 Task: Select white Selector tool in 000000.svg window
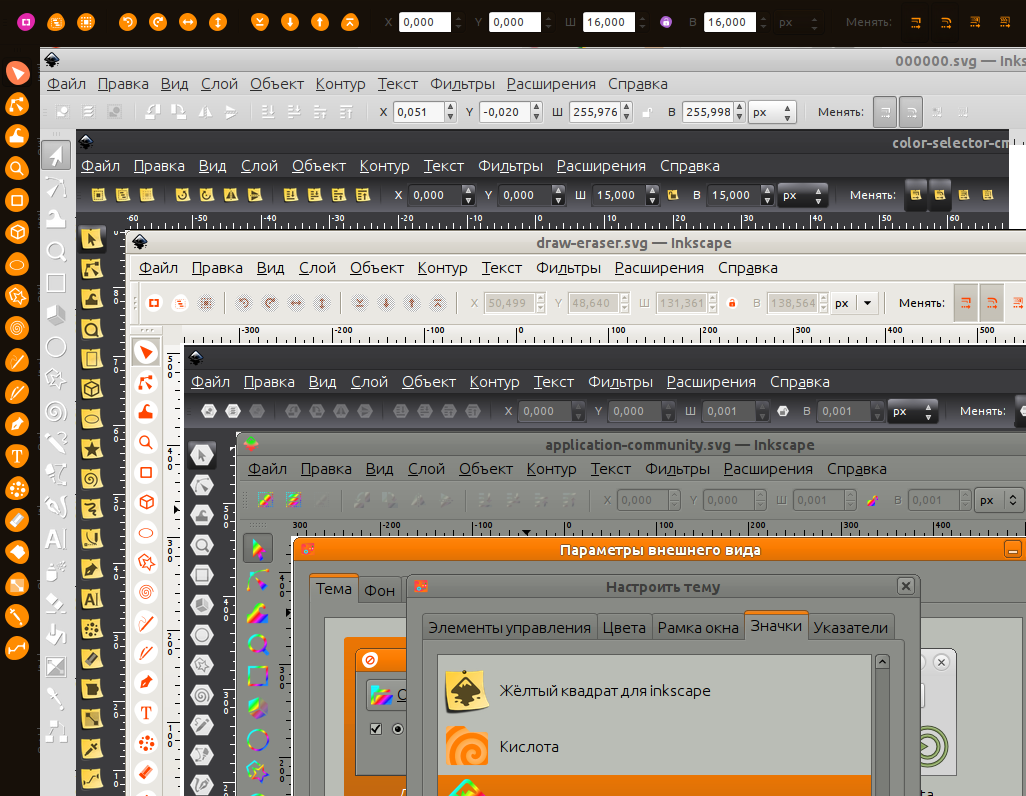56,156
